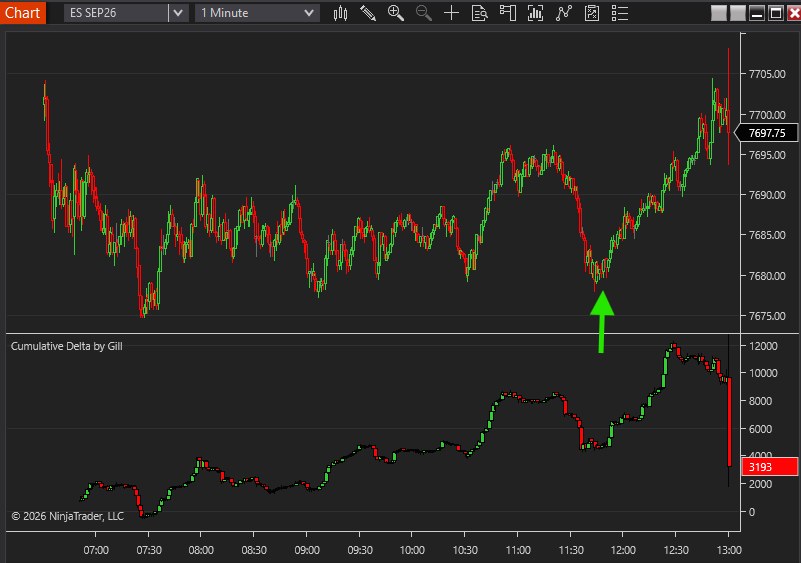
Task: Click the ES SEP26 instrument field
Action: pos(116,13)
